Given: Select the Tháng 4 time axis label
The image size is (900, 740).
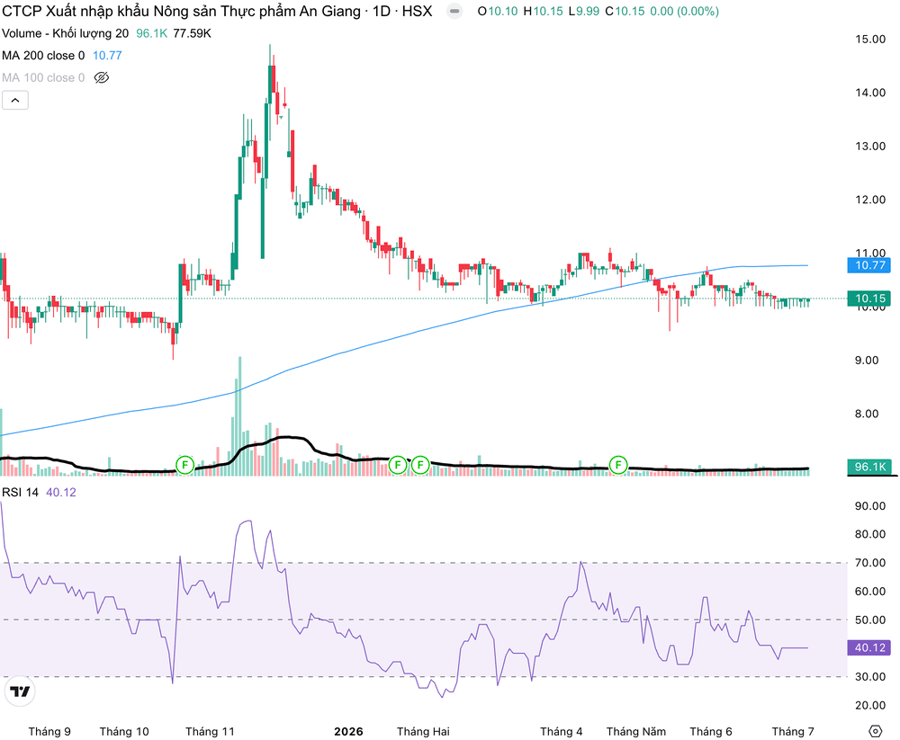Looking at the screenshot, I should tap(561, 731).
